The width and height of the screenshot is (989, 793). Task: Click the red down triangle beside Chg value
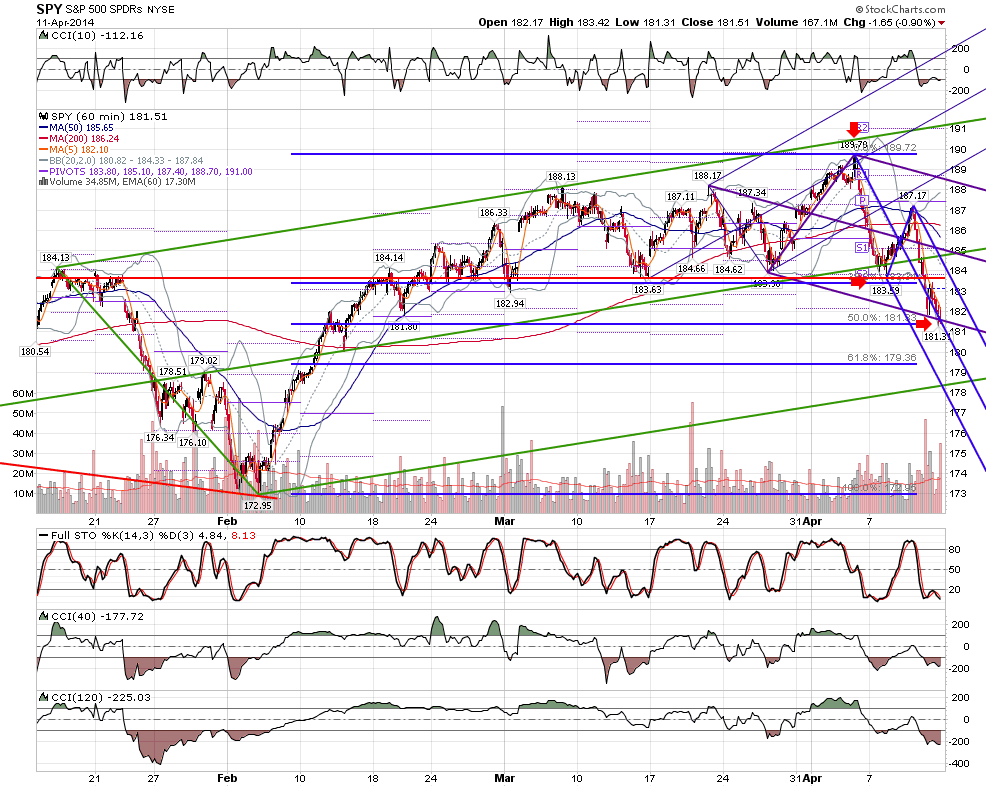[942, 23]
